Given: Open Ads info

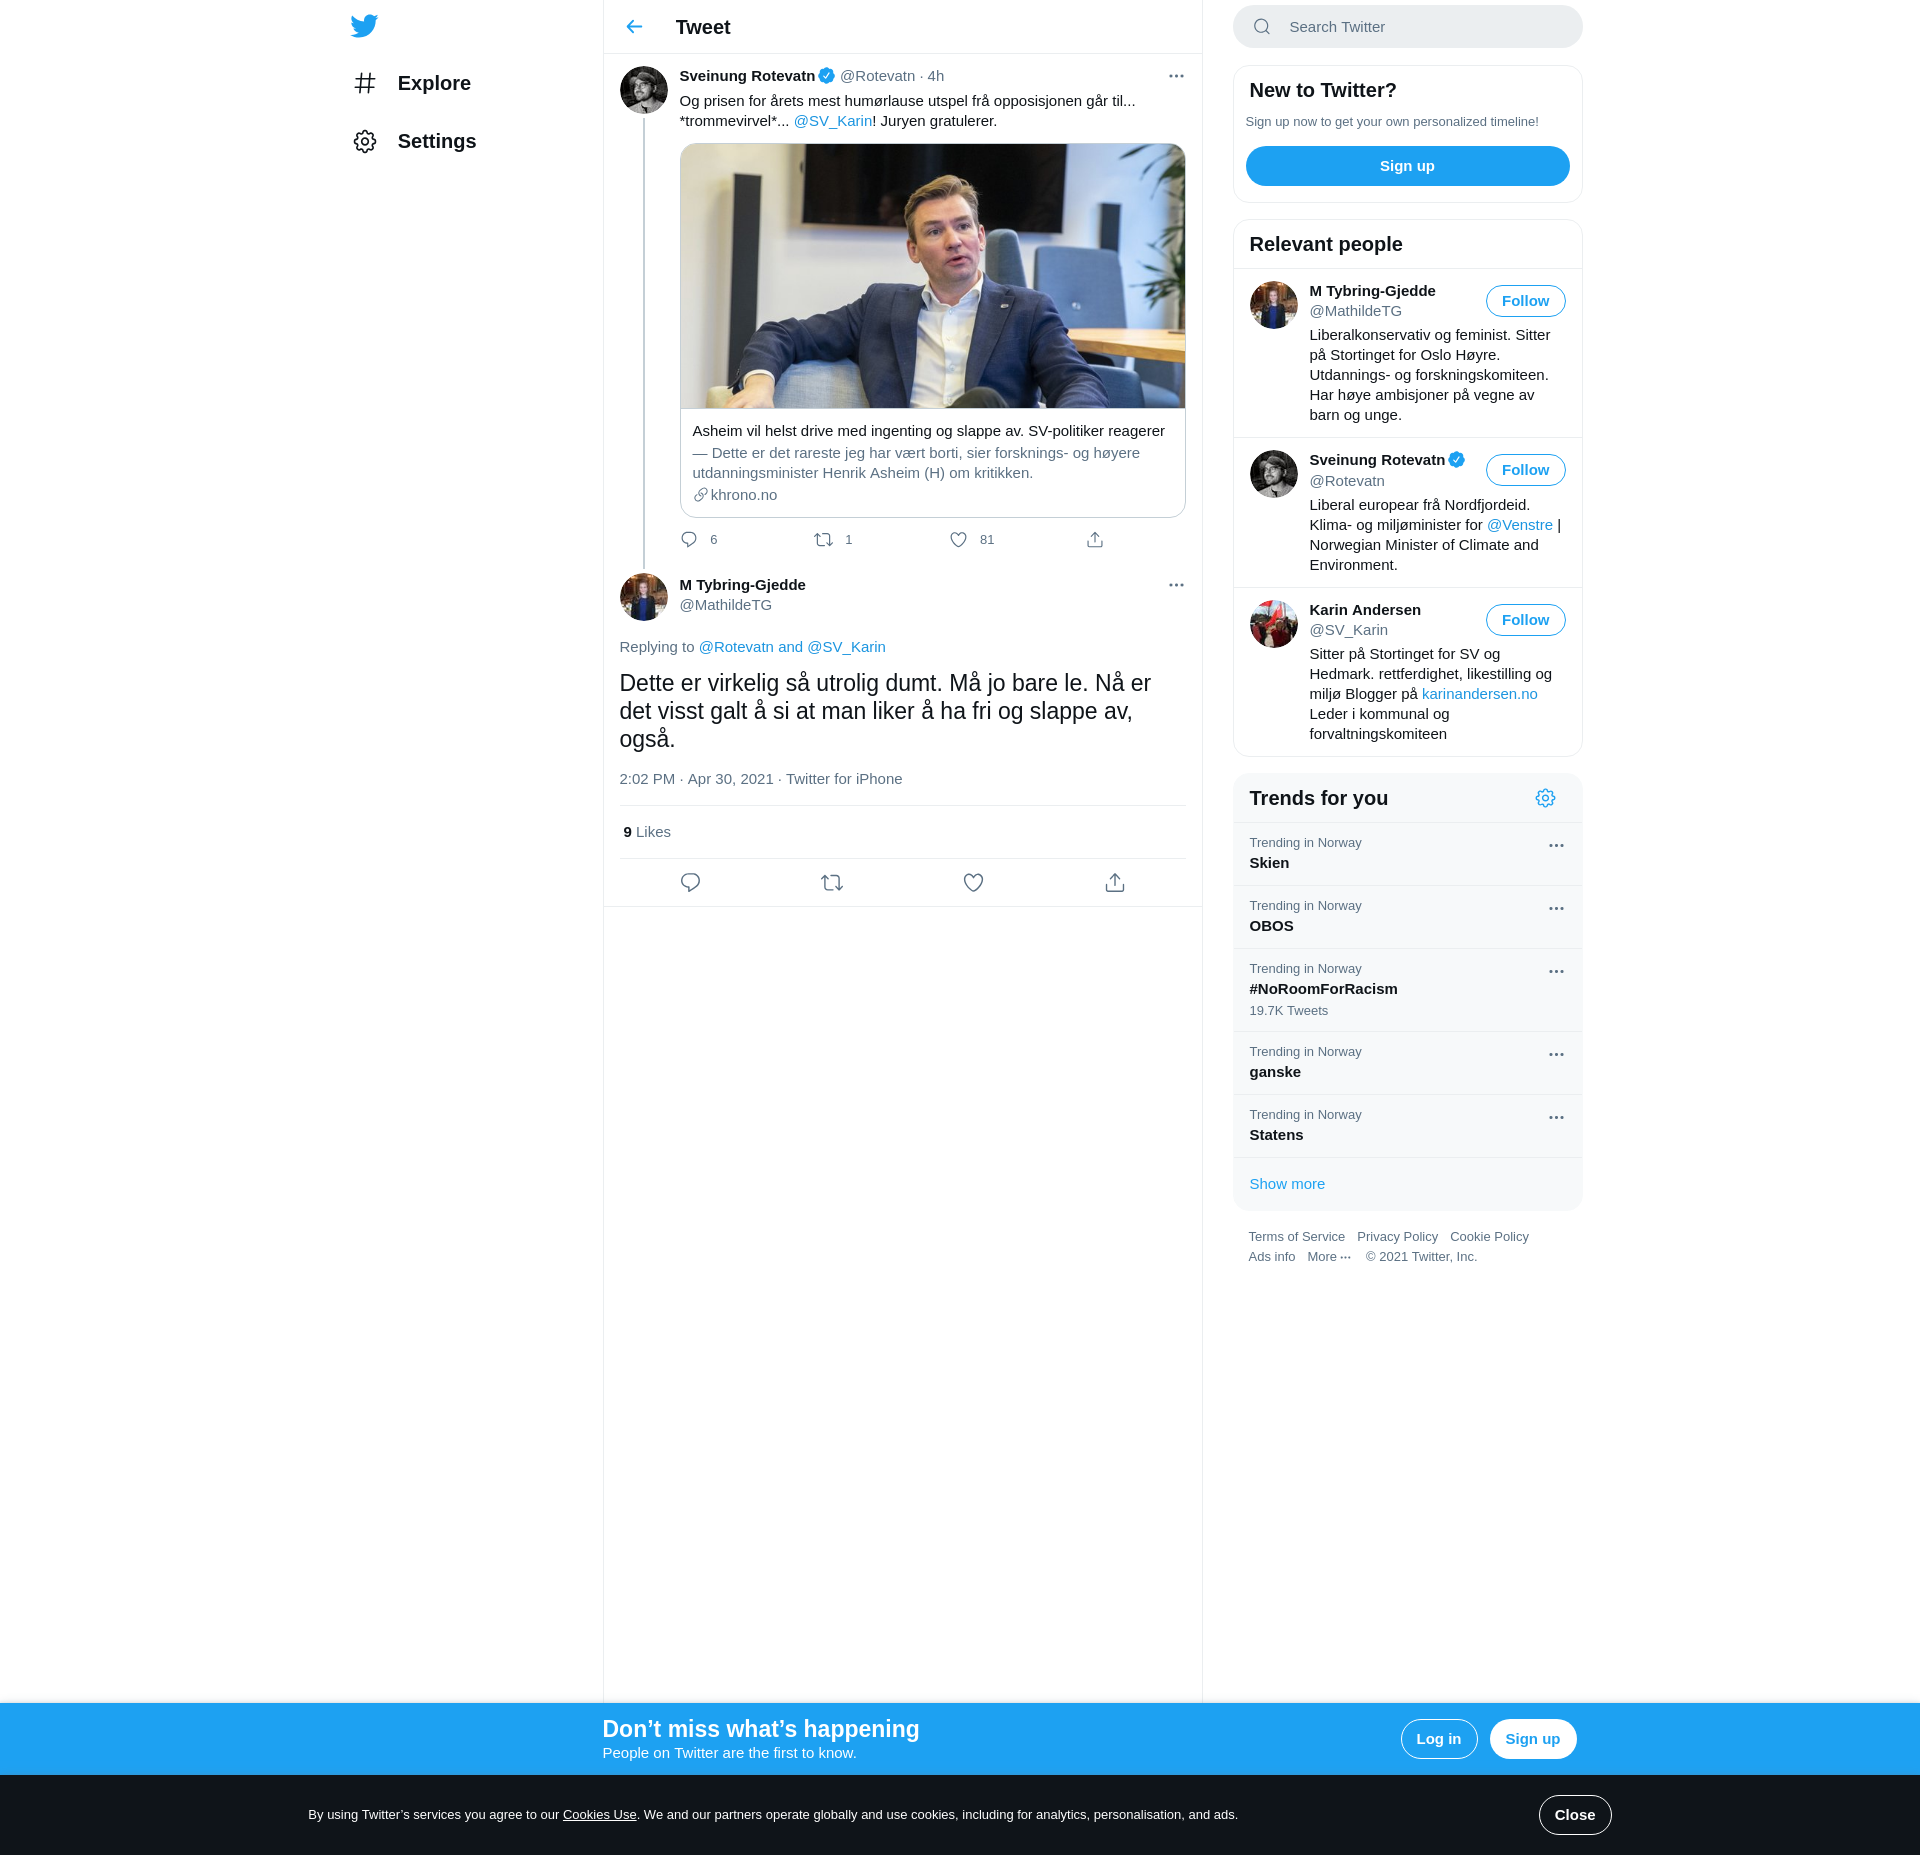Looking at the screenshot, I should [1271, 1257].
